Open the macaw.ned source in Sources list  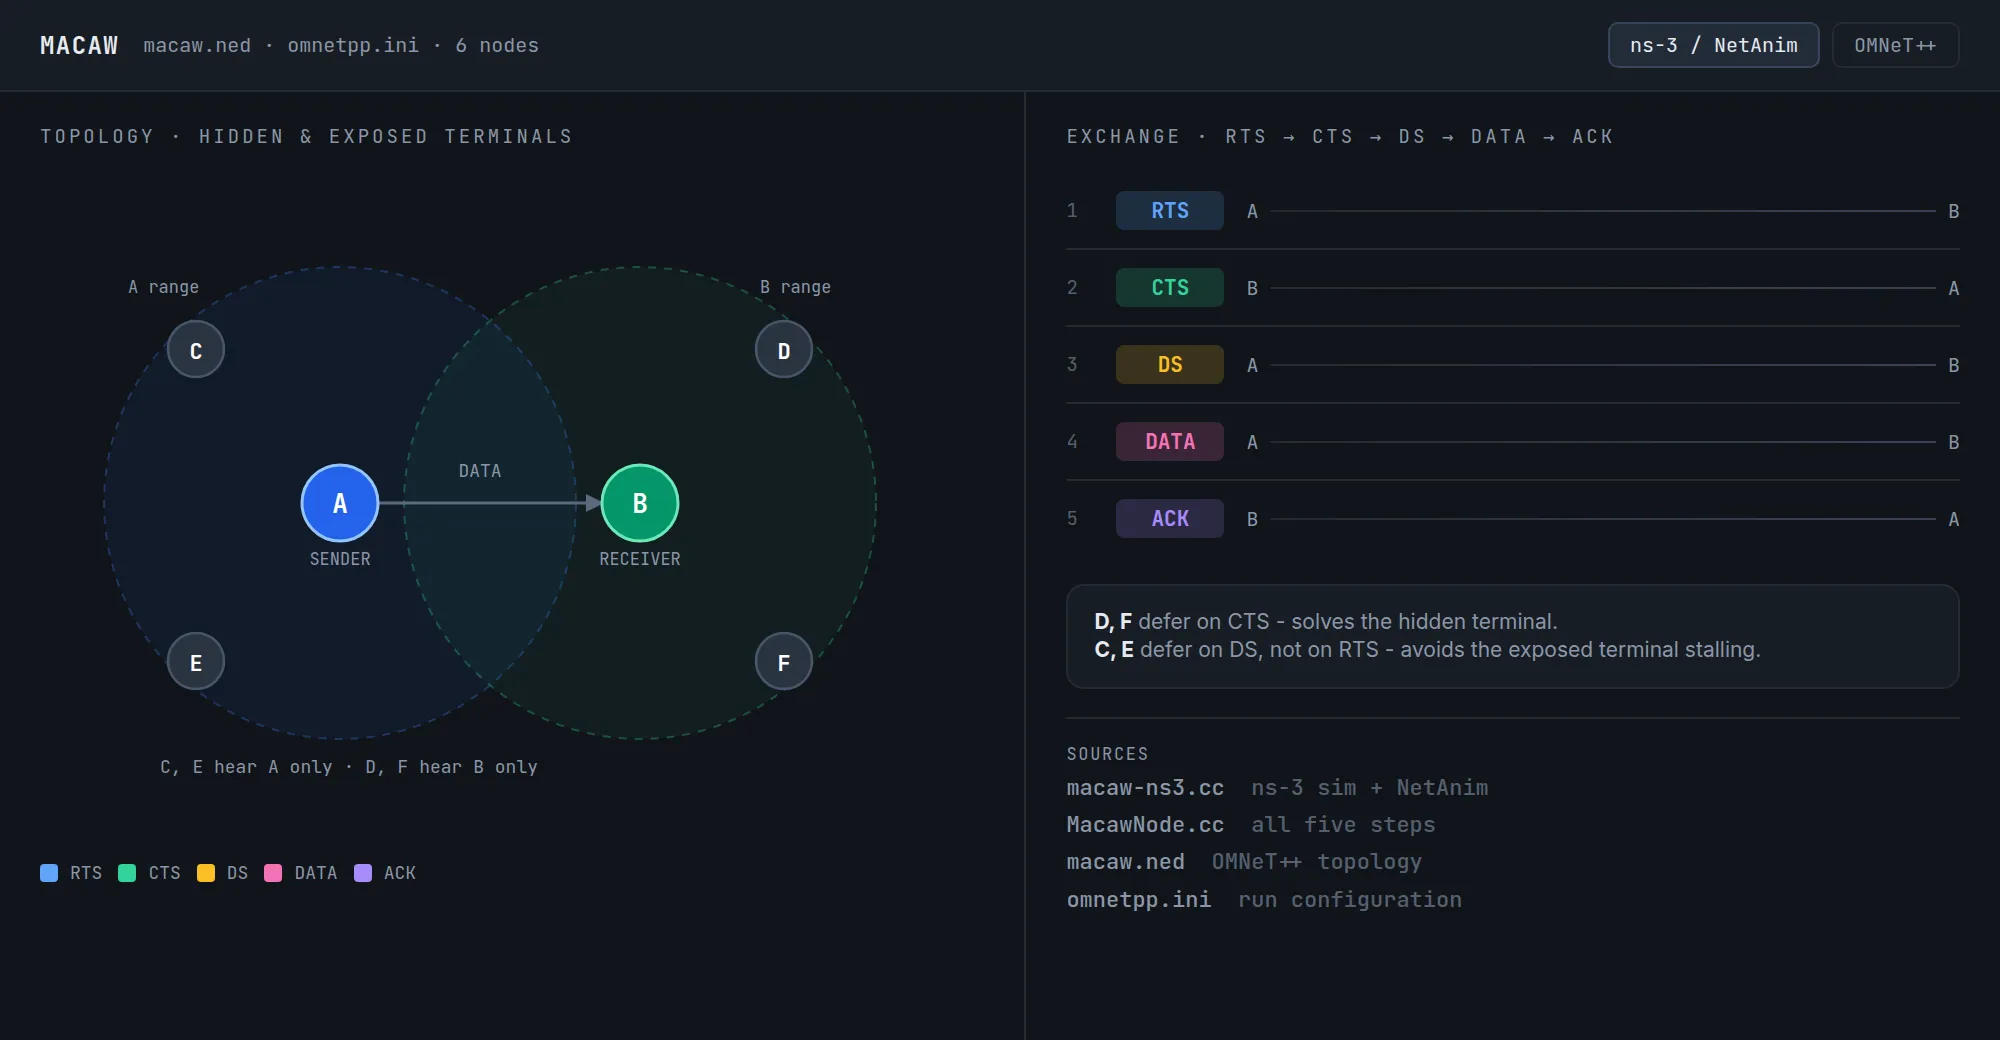tap(1125, 862)
